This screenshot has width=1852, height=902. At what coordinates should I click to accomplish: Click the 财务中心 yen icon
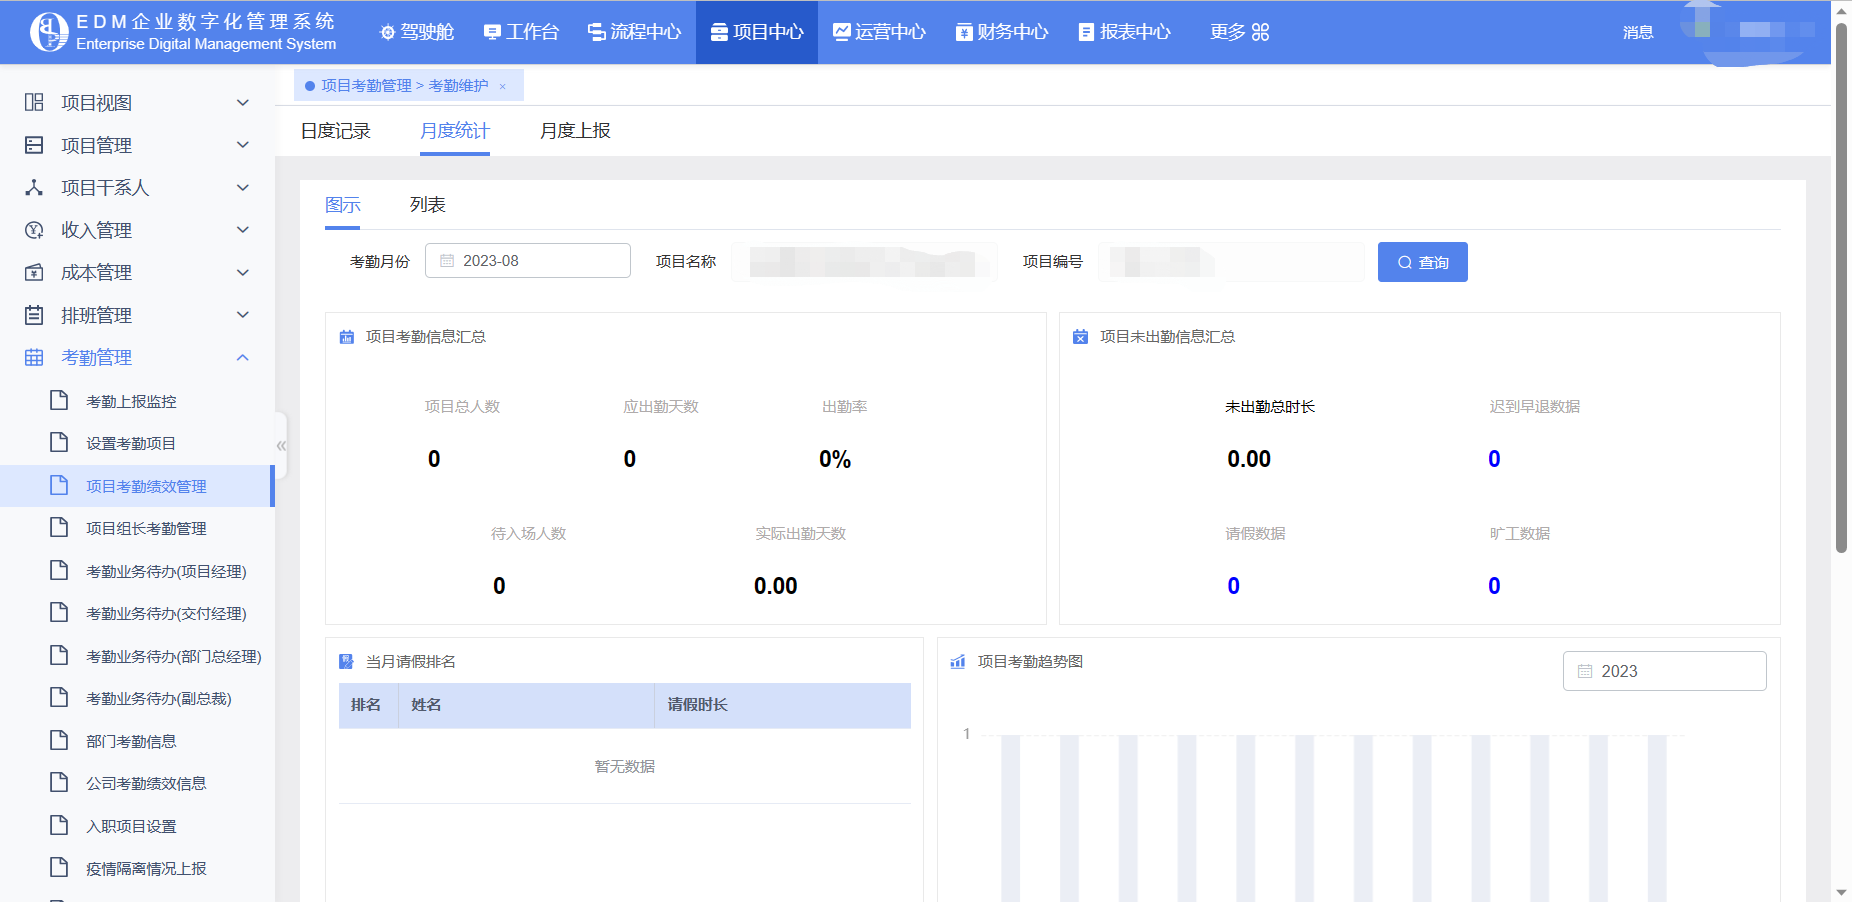(x=964, y=33)
